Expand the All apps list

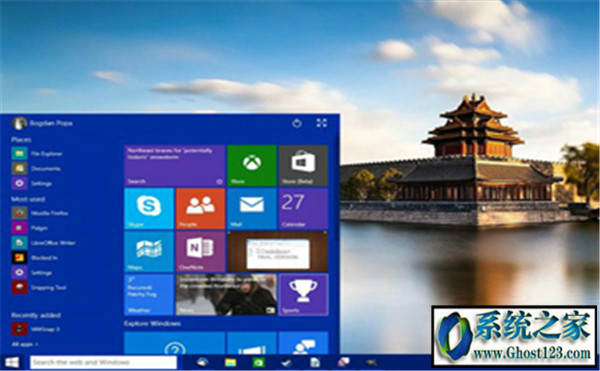pyautogui.click(x=25, y=344)
